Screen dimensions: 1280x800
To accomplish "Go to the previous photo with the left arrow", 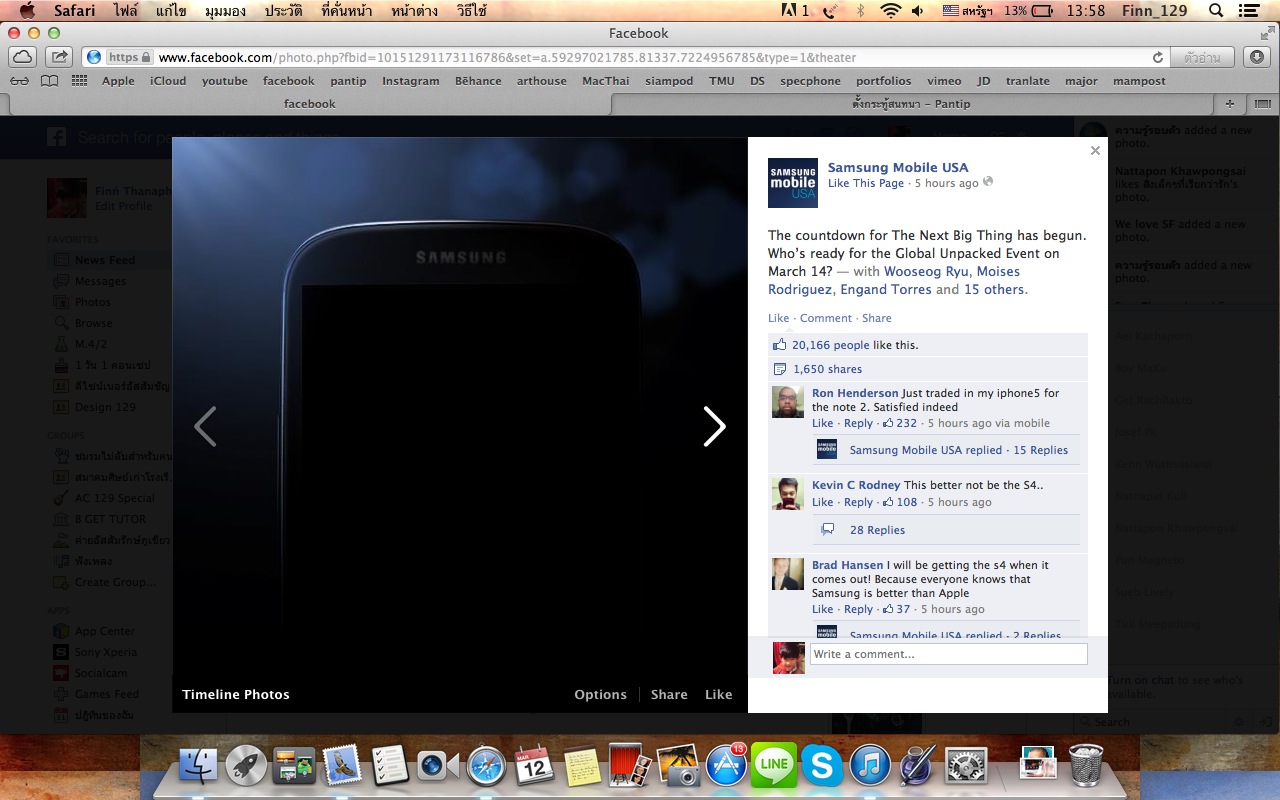I will pyautogui.click(x=205, y=426).
